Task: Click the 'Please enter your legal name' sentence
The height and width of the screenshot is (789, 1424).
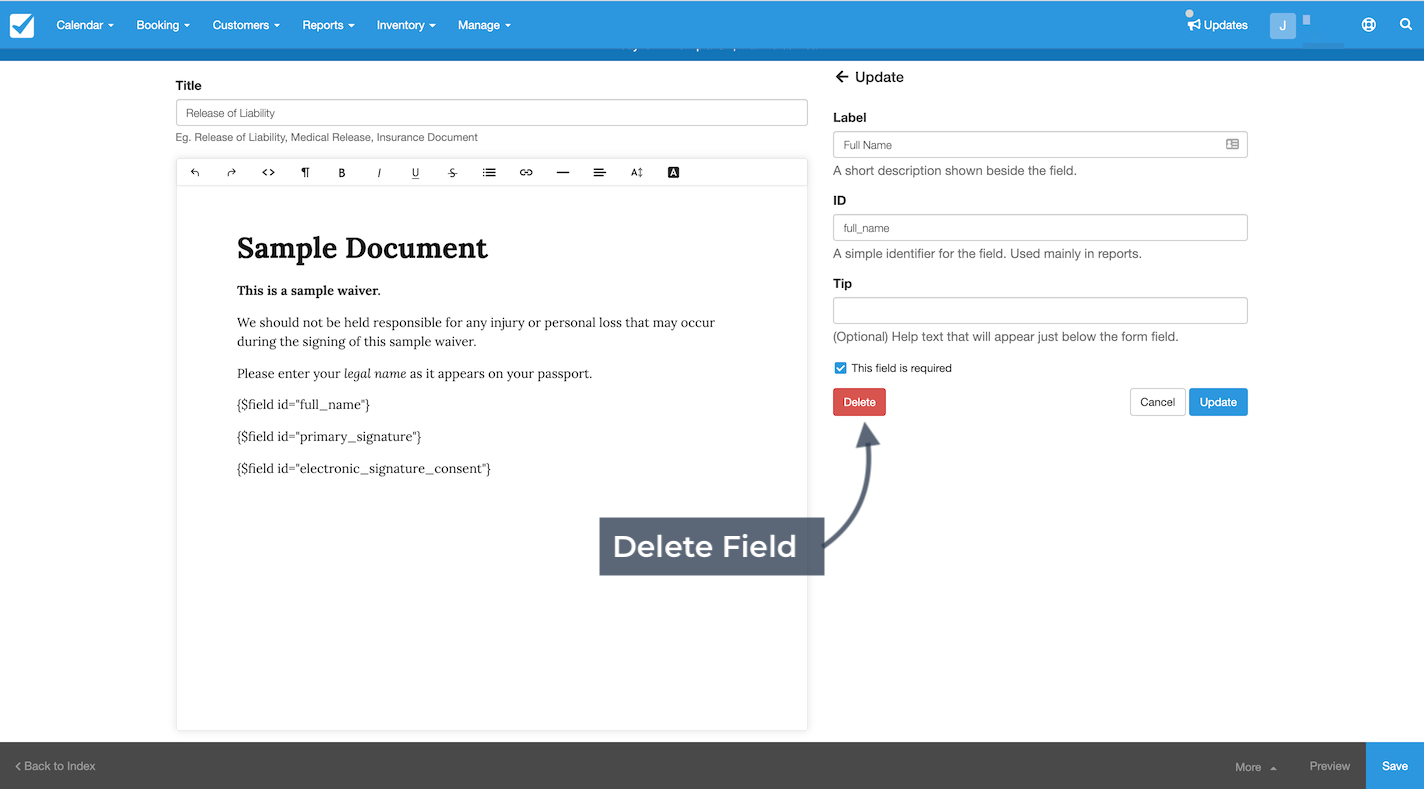Action: [x=414, y=374]
